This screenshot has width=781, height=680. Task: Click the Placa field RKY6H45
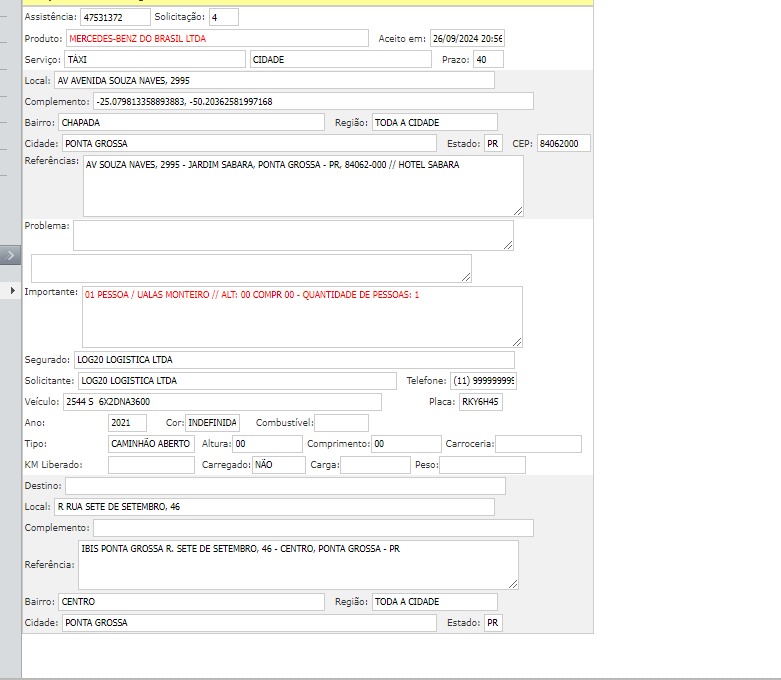tap(481, 402)
